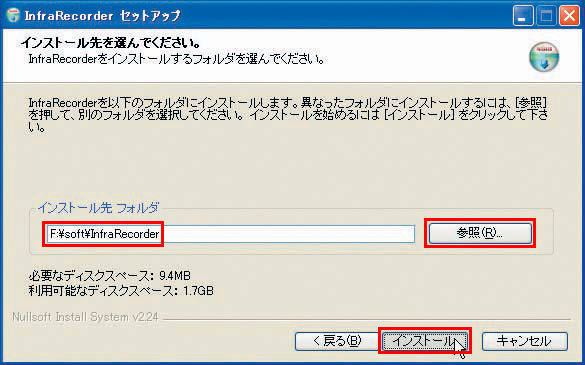
Task: Select the text '利用可能なディスクスペース: 1.7GB'
Action: 121,291
